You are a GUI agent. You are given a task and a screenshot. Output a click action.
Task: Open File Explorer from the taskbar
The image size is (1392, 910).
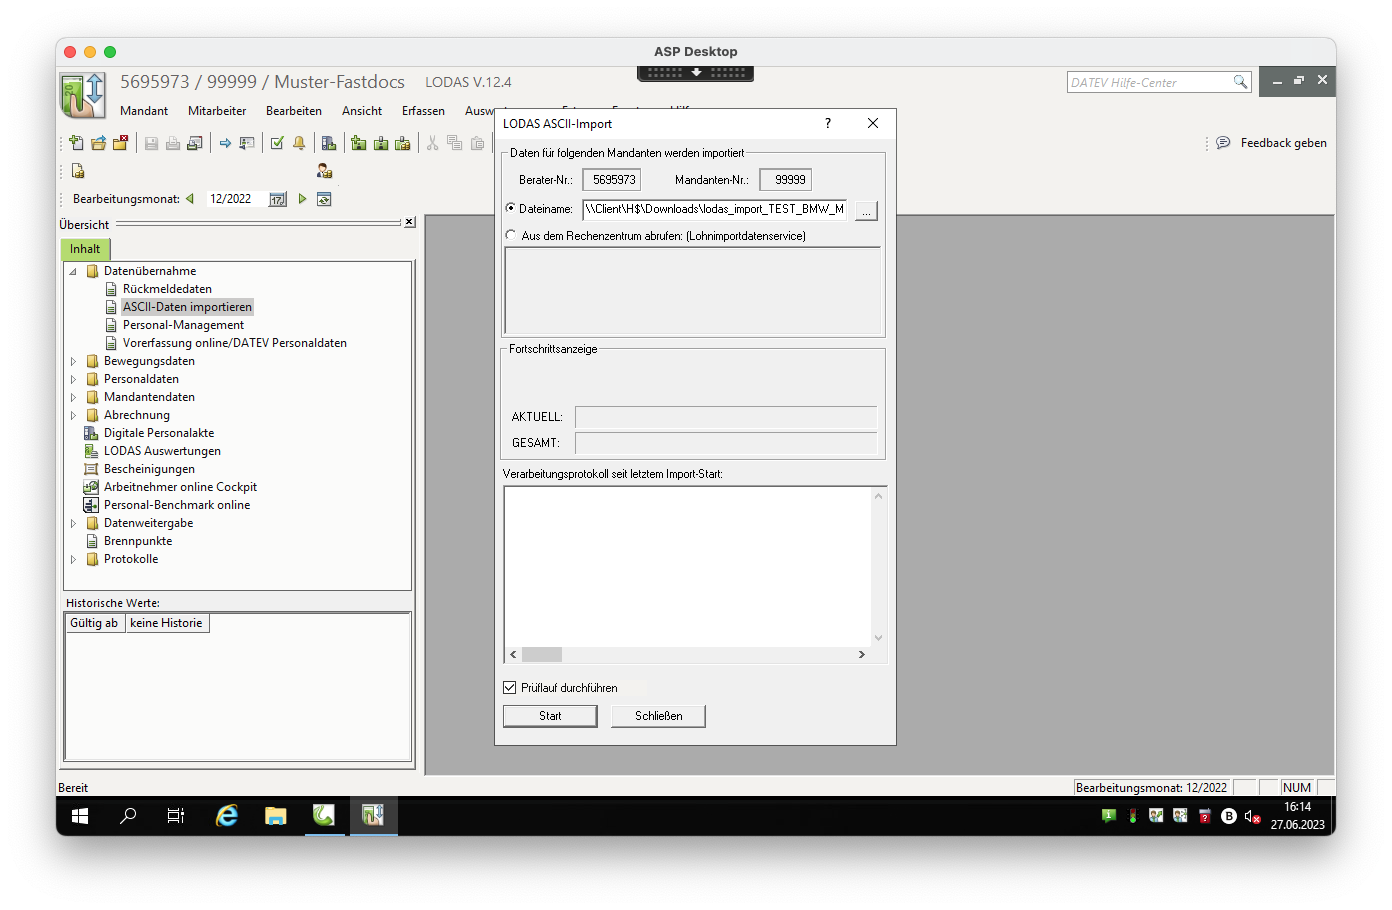pos(276,816)
